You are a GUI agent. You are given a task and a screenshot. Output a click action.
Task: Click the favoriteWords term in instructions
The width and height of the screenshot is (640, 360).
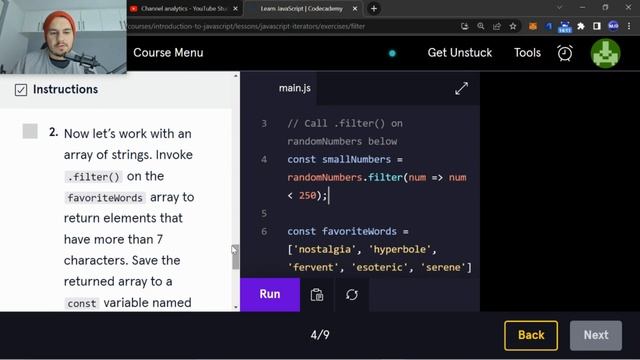point(105,198)
